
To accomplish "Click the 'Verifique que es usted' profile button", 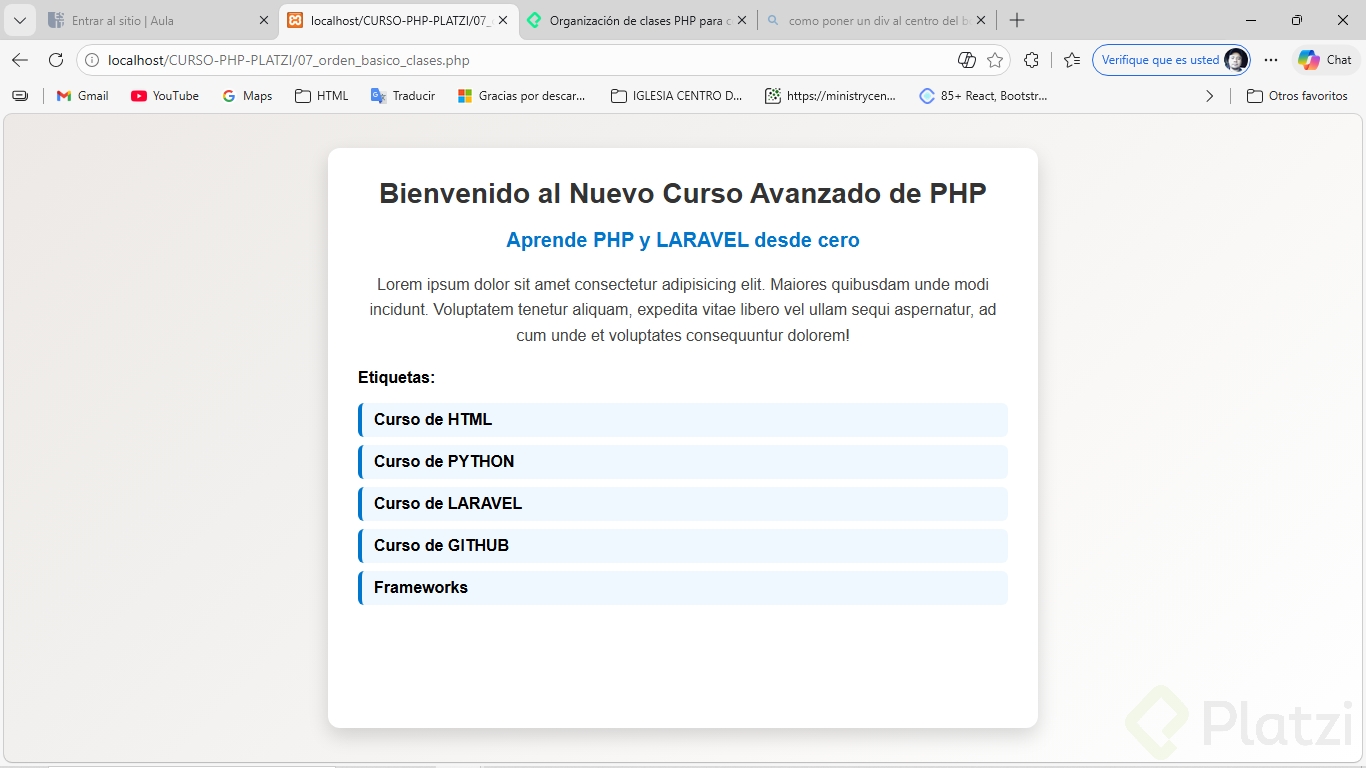I will (1171, 60).
